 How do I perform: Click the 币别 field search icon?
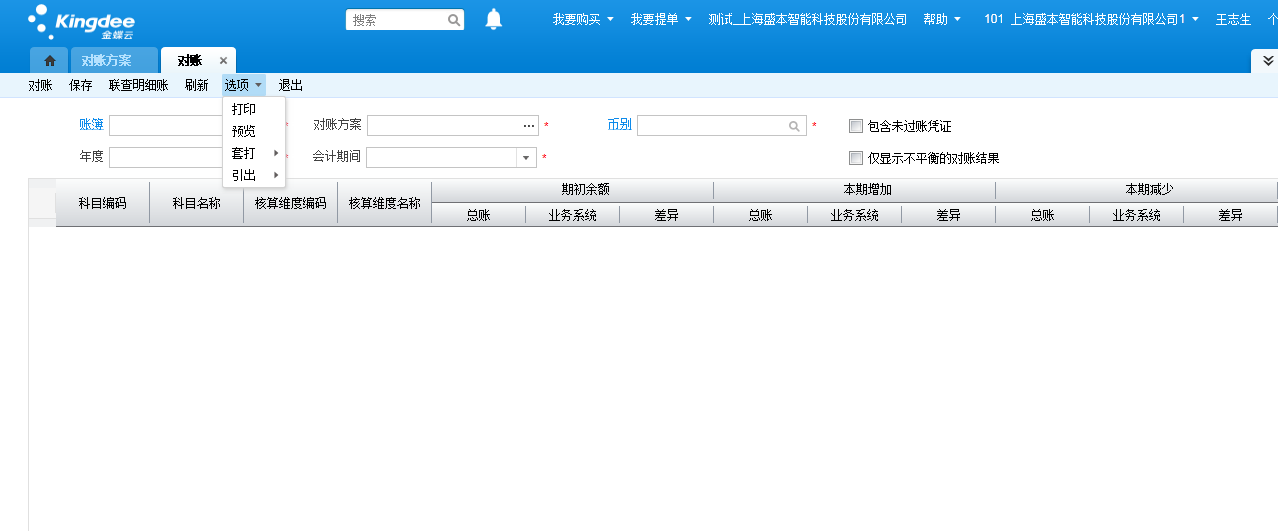[x=794, y=126]
